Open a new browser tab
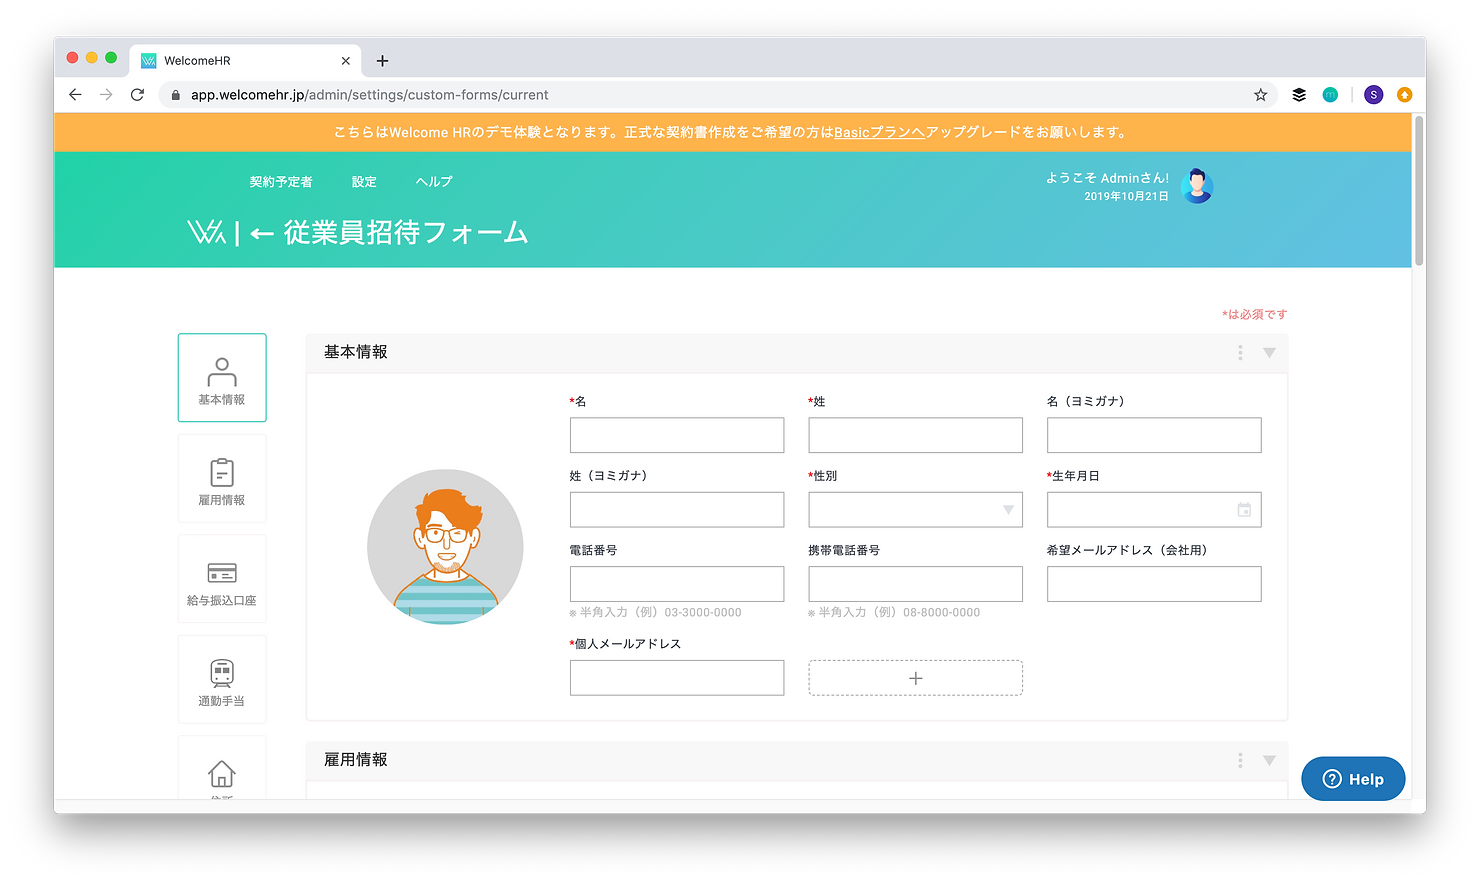1480x885 pixels. tap(382, 61)
